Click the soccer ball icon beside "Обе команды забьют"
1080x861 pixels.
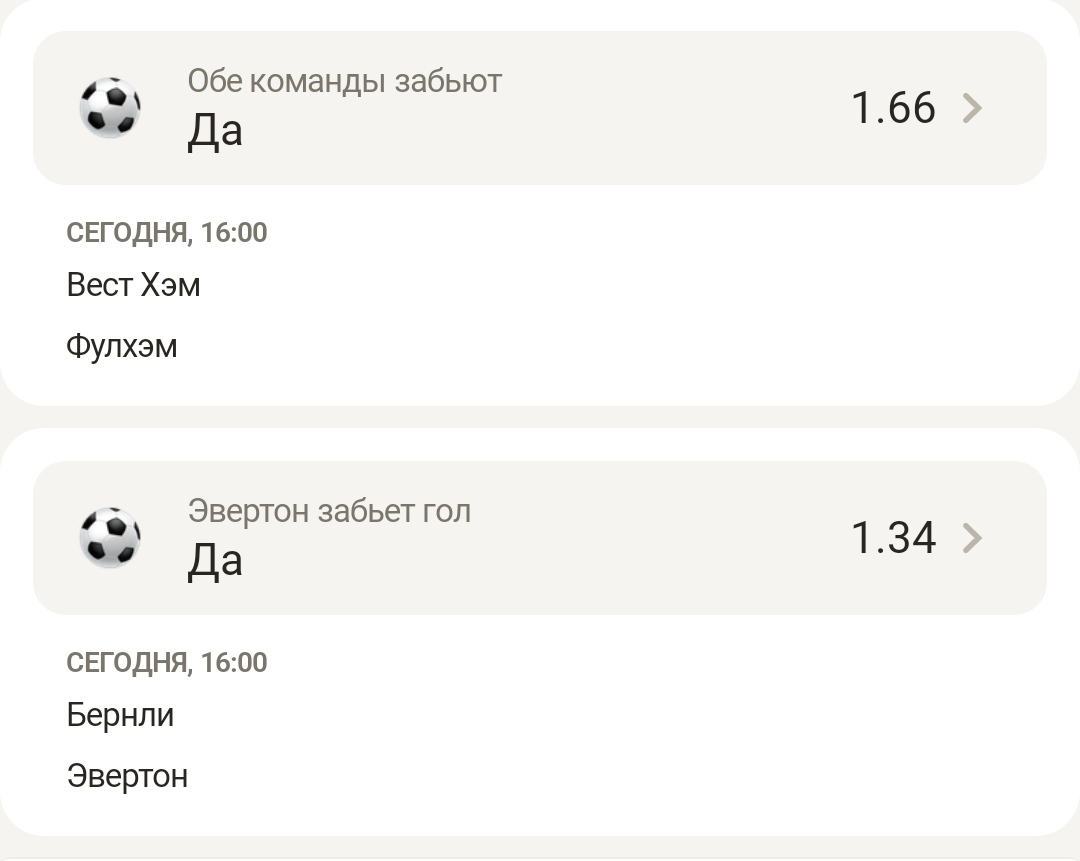click(110, 107)
